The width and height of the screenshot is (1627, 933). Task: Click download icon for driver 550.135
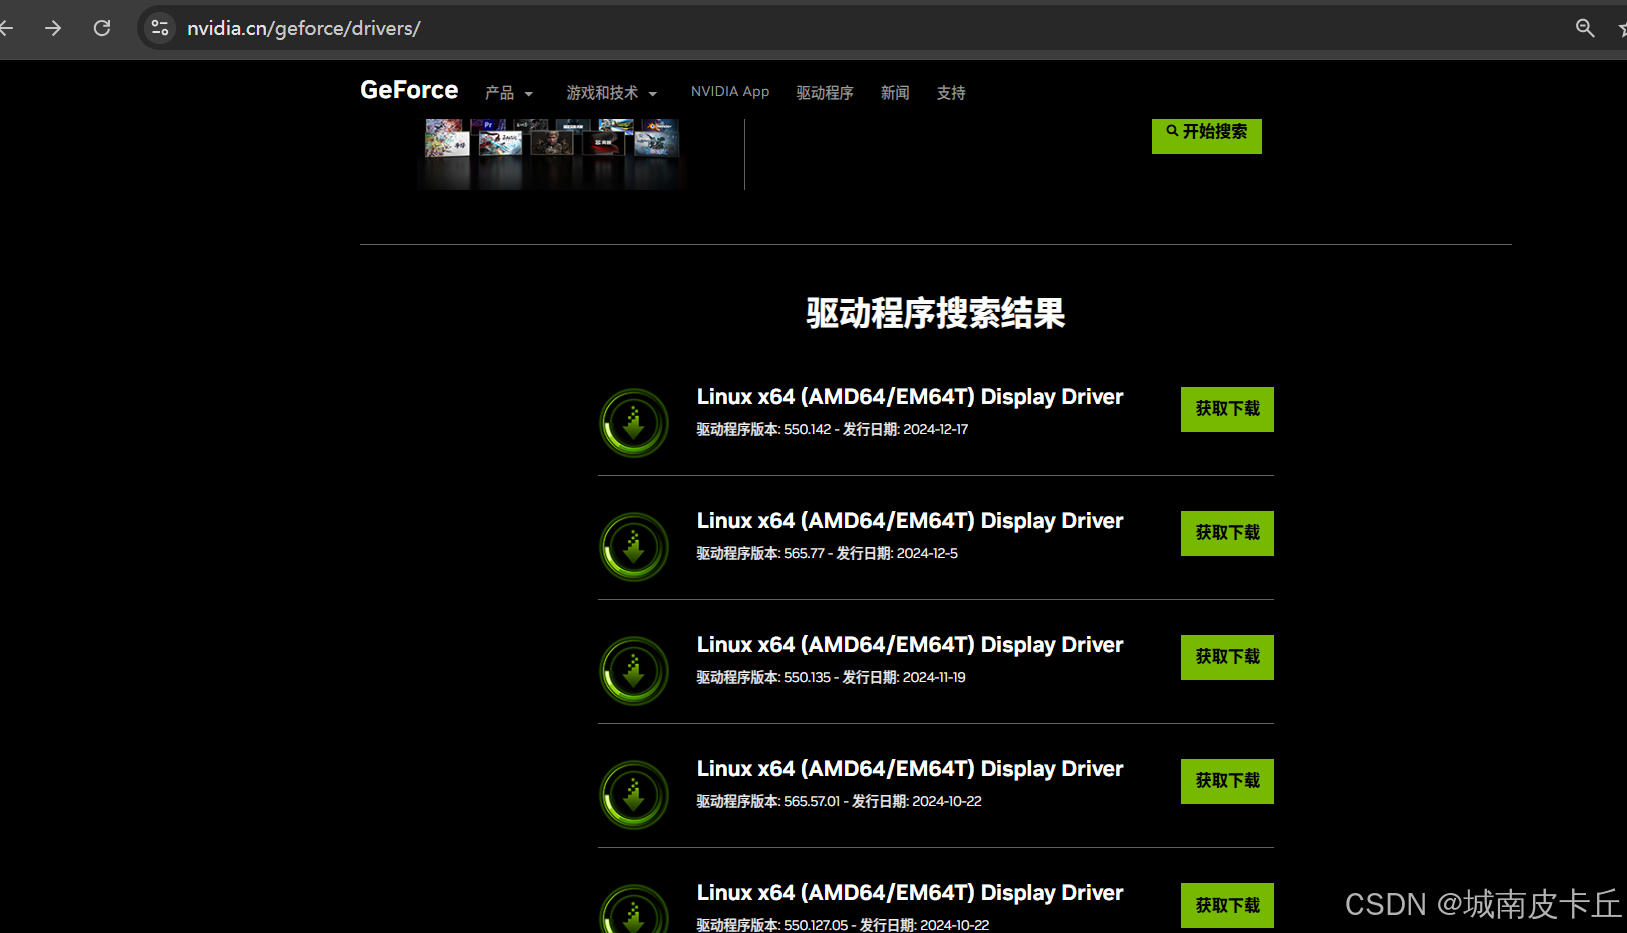[634, 671]
